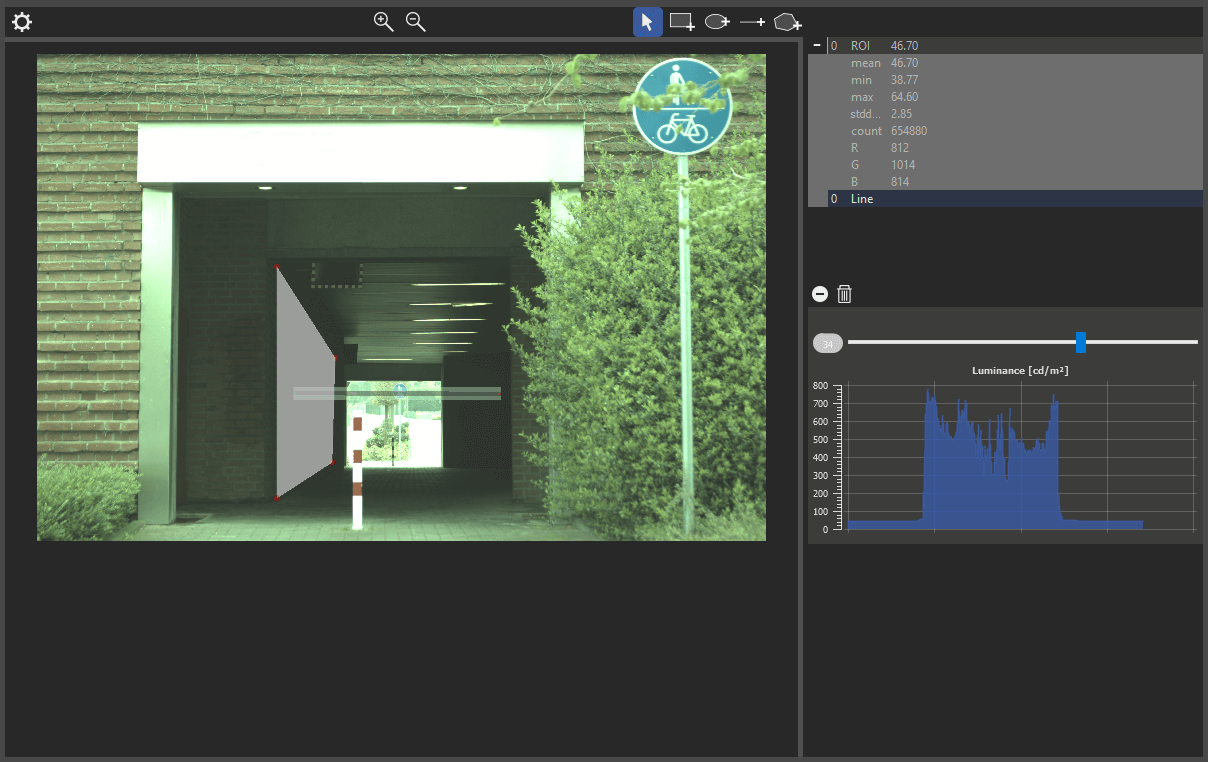Click the B 814 value row

coord(1015,182)
